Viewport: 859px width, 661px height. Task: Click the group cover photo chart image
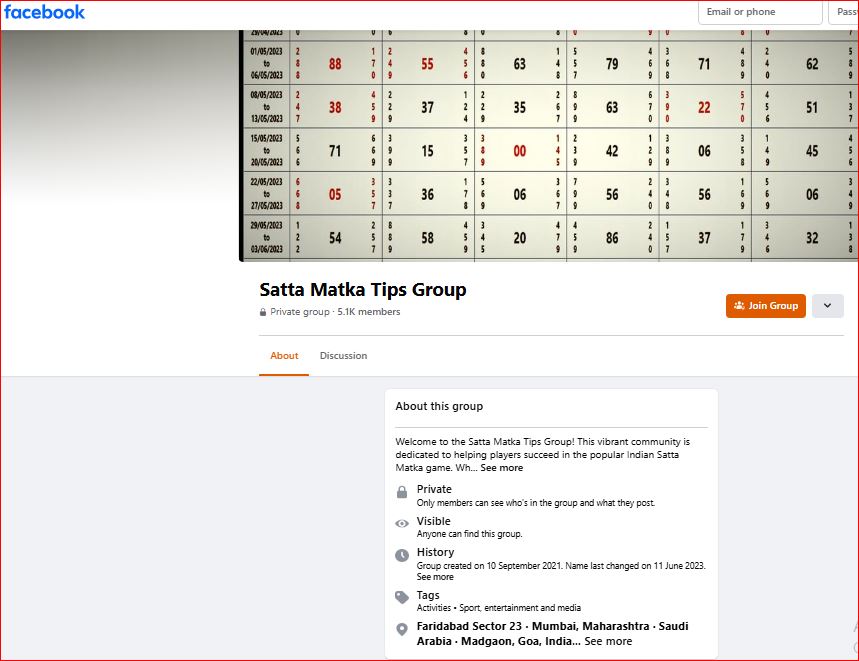click(x=540, y=140)
